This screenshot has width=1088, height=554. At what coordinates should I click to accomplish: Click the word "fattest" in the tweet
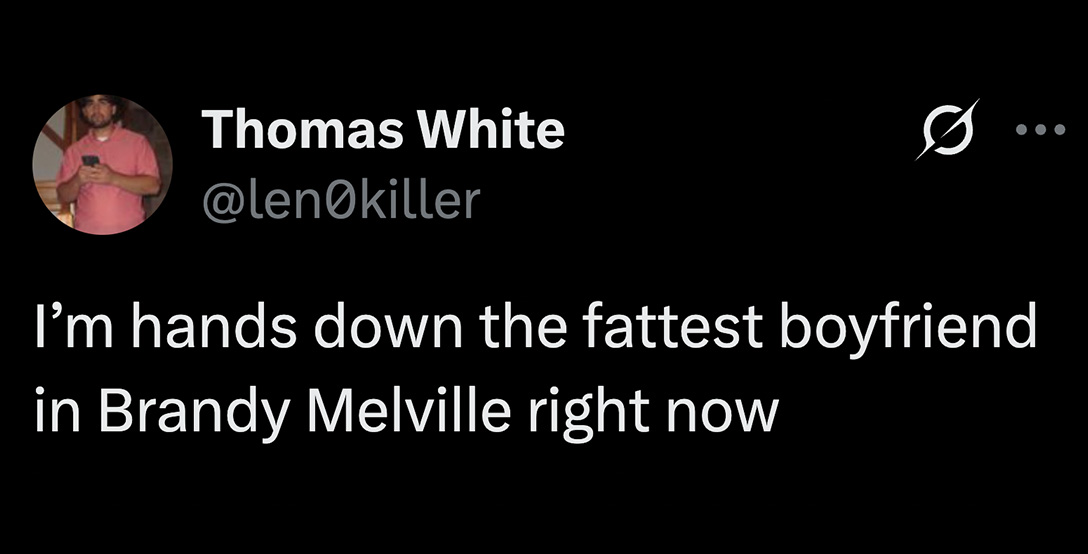tap(677, 329)
